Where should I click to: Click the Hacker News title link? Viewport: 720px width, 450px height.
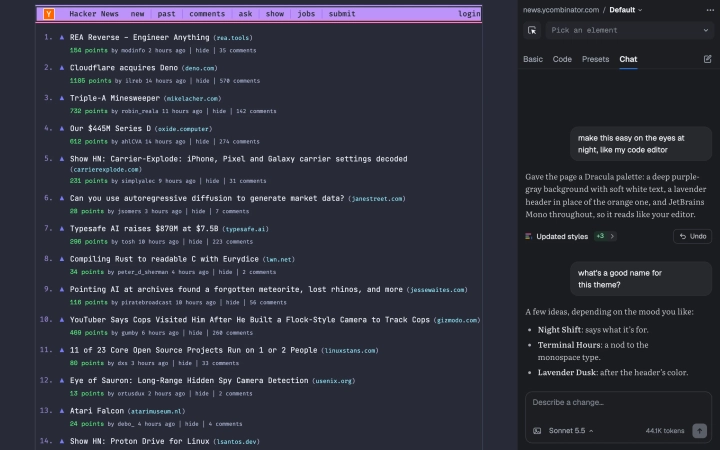(94, 14)
